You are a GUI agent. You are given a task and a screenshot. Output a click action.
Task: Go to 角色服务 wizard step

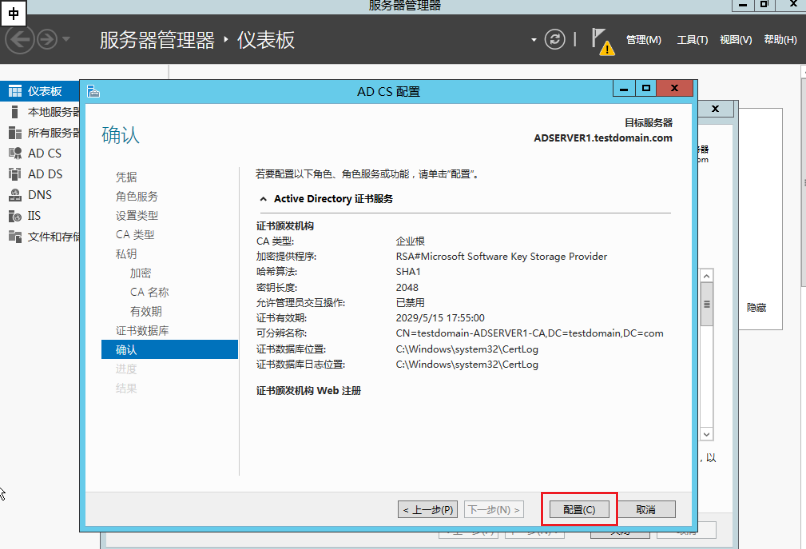136,196
